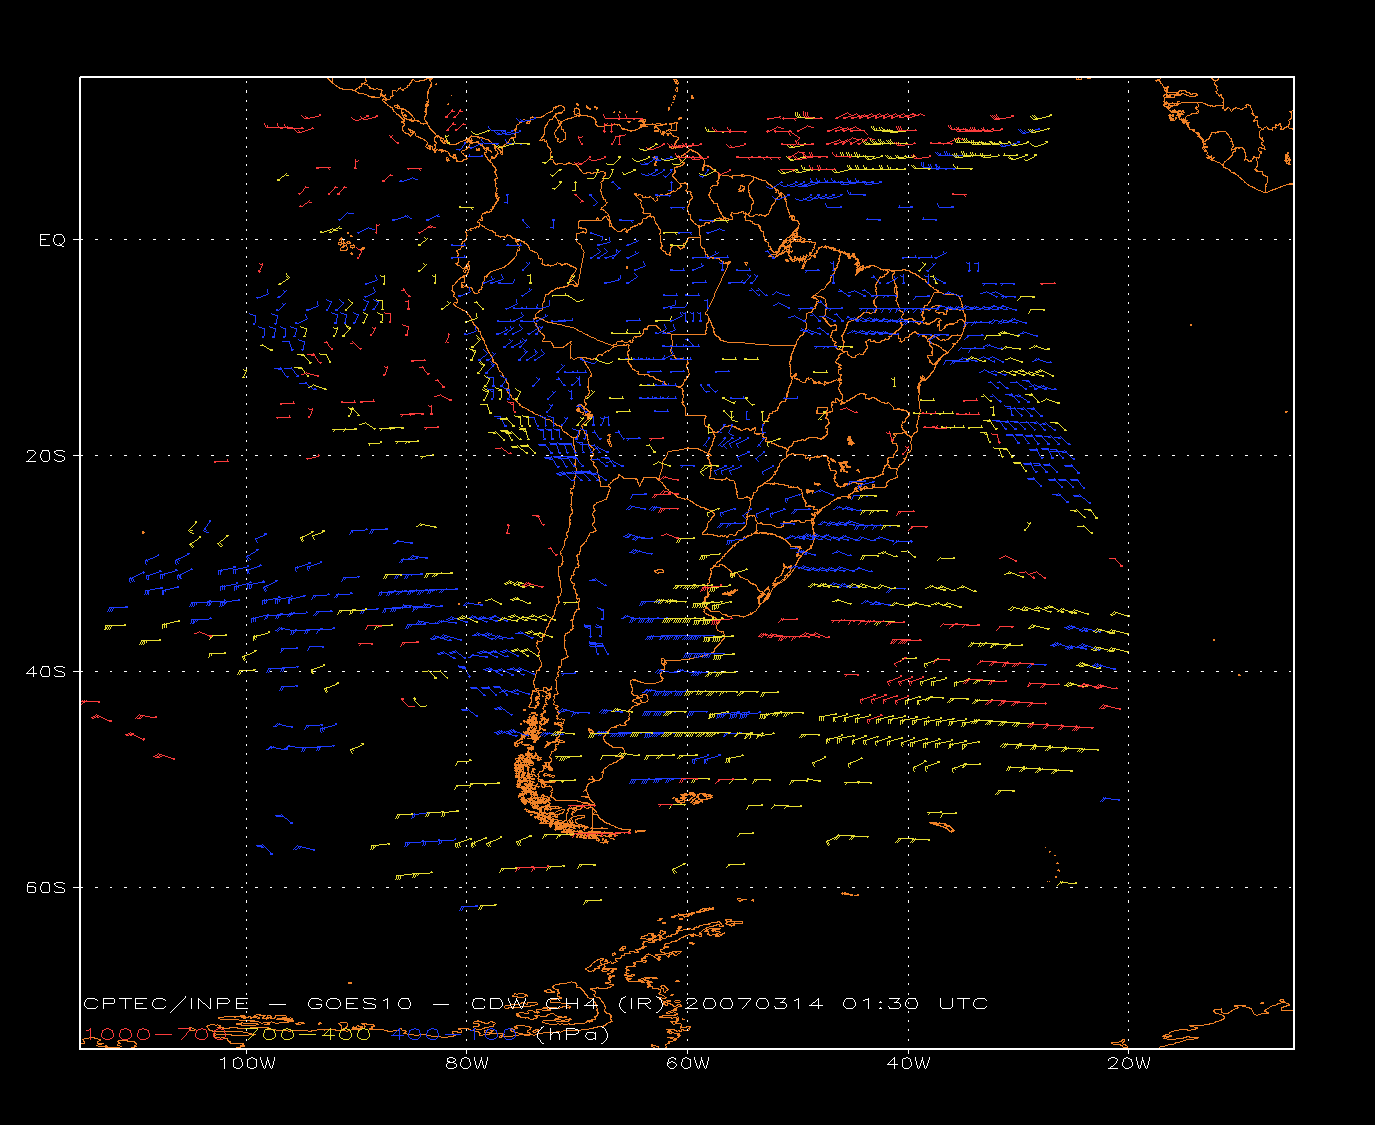Click the 100W longitude label
This screenshot has width=1375, height=1125.
247,1063
